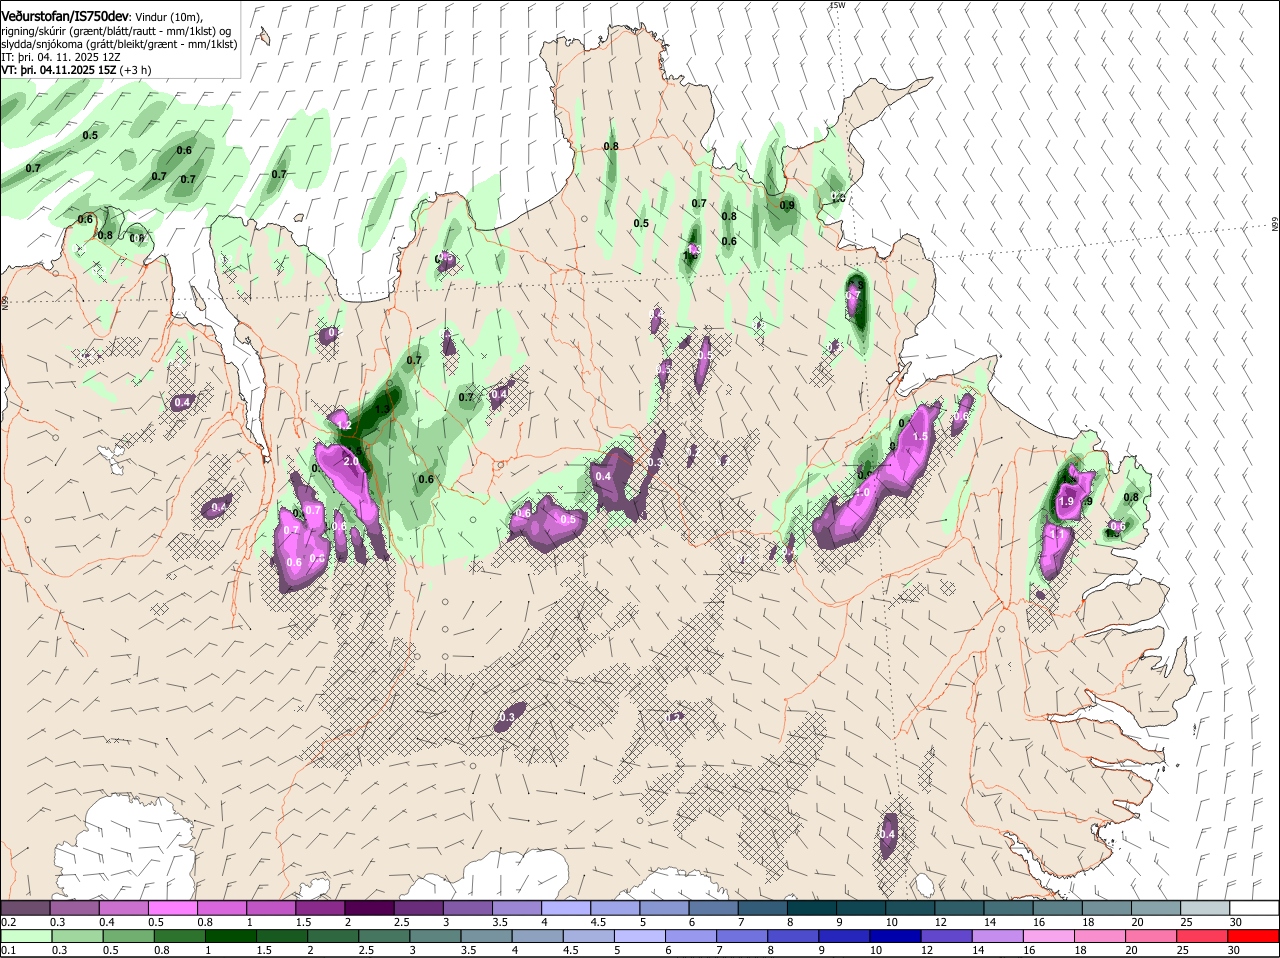Click the "0.3" value in the central highlands
This screenshot has height=958, width=1280.
tap(507, 717)
